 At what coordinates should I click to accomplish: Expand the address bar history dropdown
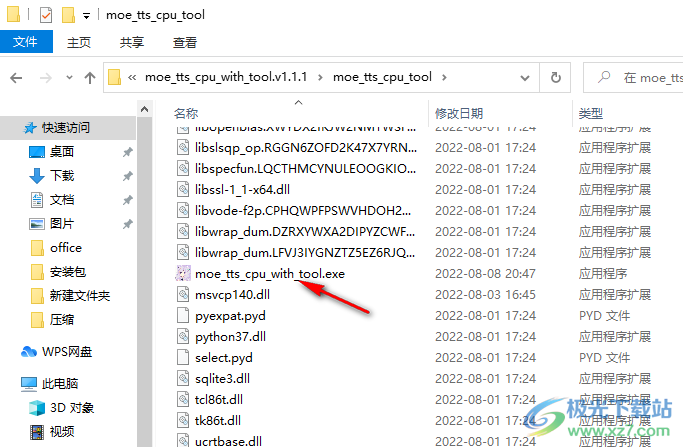525,78
